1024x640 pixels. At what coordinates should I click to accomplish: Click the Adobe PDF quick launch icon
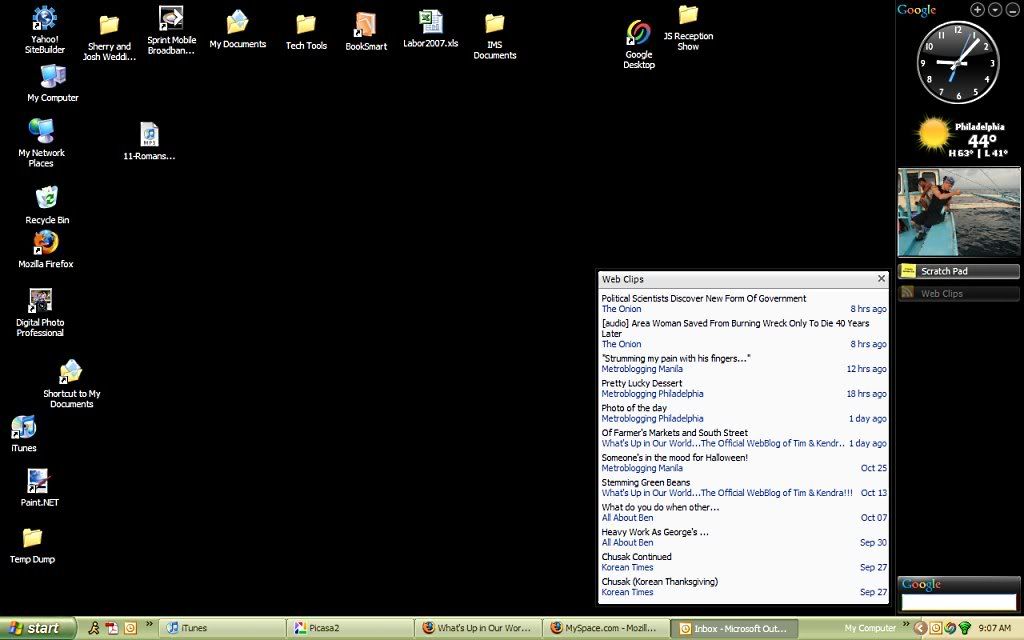[112, 628]
